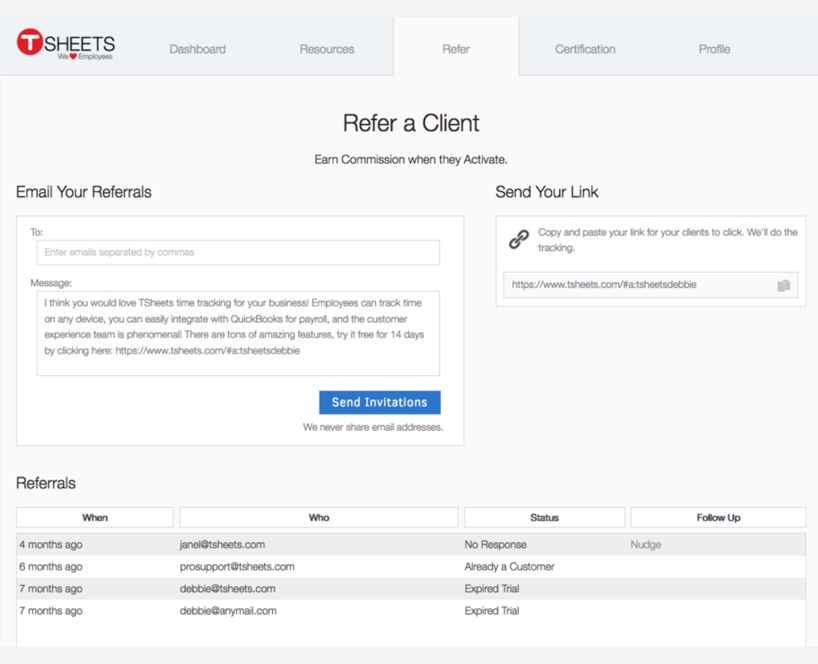Viewport: 818px width, 664px height.
Task: Select debbie@anymail.com email cell
Action: click(x=228, y=611)
